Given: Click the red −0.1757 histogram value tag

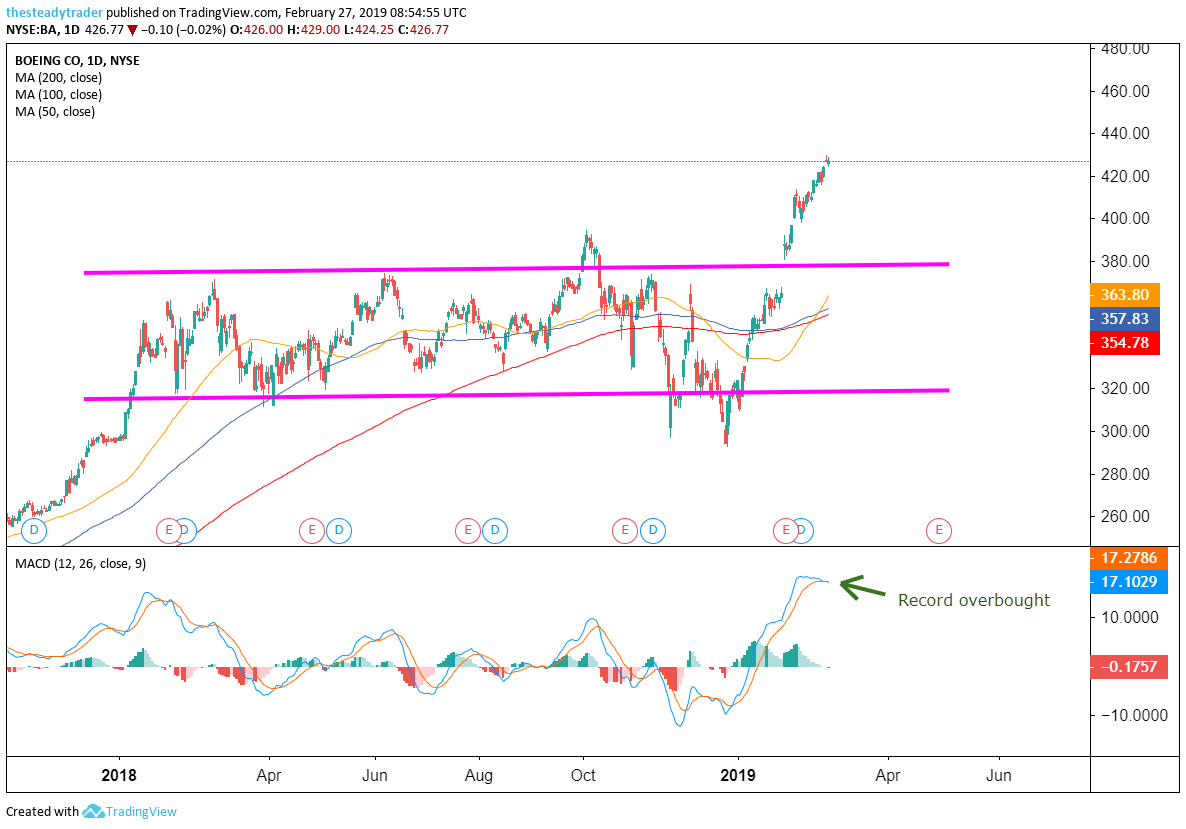Looking at the screenshot, I should (x=1129, y=666).
